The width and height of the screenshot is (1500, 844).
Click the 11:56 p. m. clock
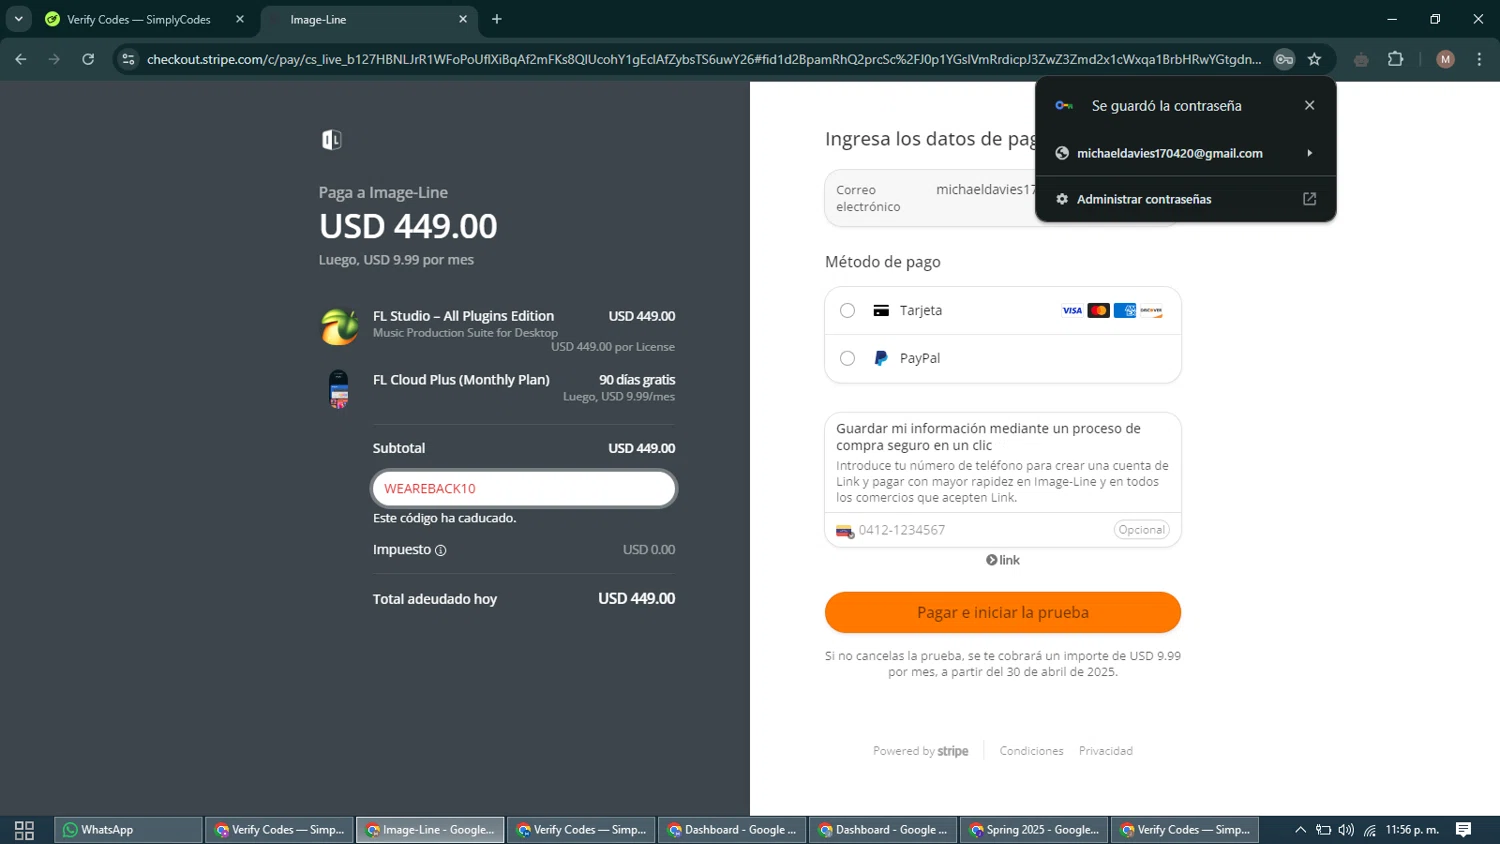1412,830
